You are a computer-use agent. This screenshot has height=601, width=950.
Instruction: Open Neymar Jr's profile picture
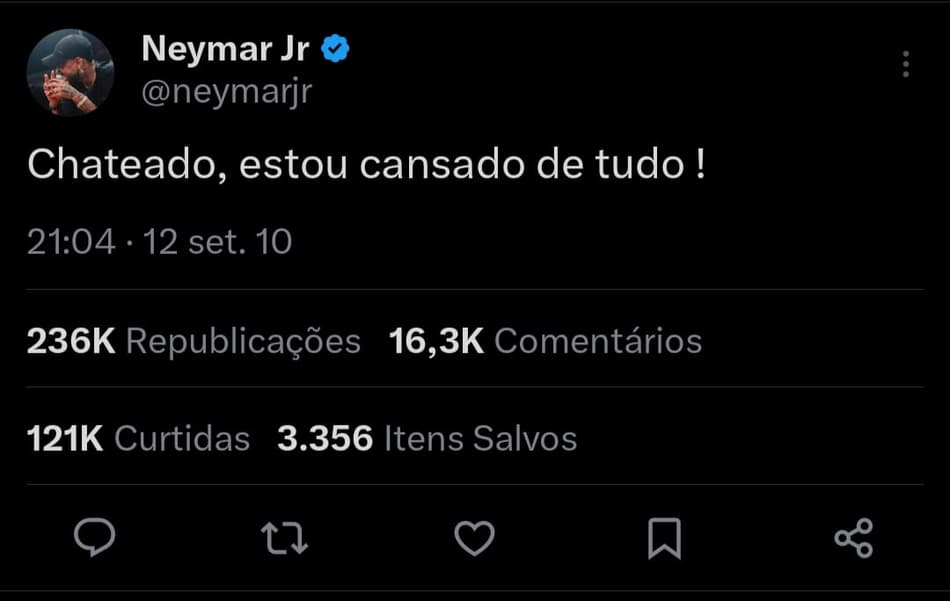[70, 72]
